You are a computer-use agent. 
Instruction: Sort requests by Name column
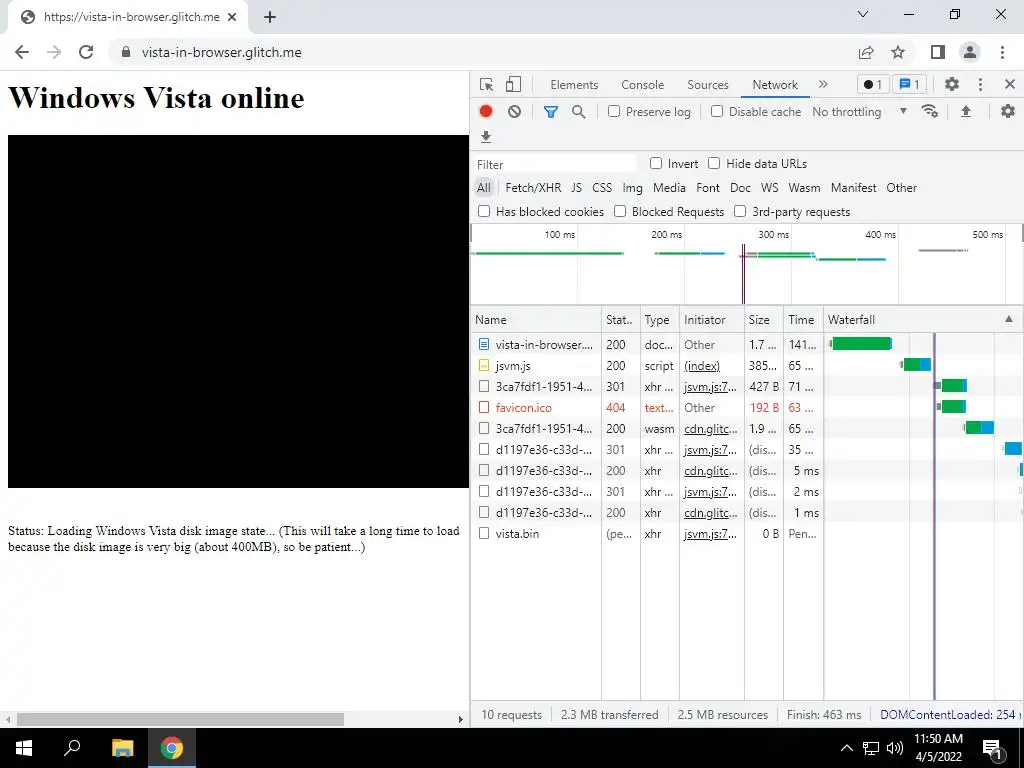pos(536,319)
